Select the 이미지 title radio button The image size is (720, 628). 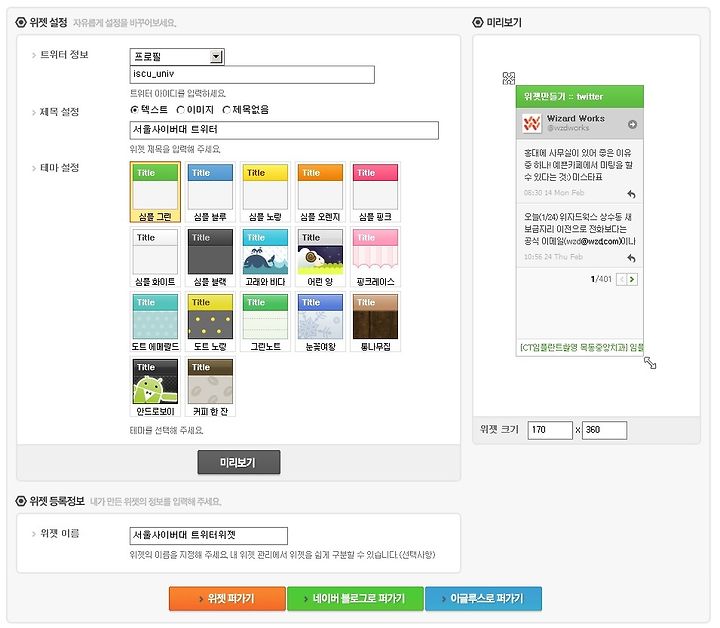(180, 110)
